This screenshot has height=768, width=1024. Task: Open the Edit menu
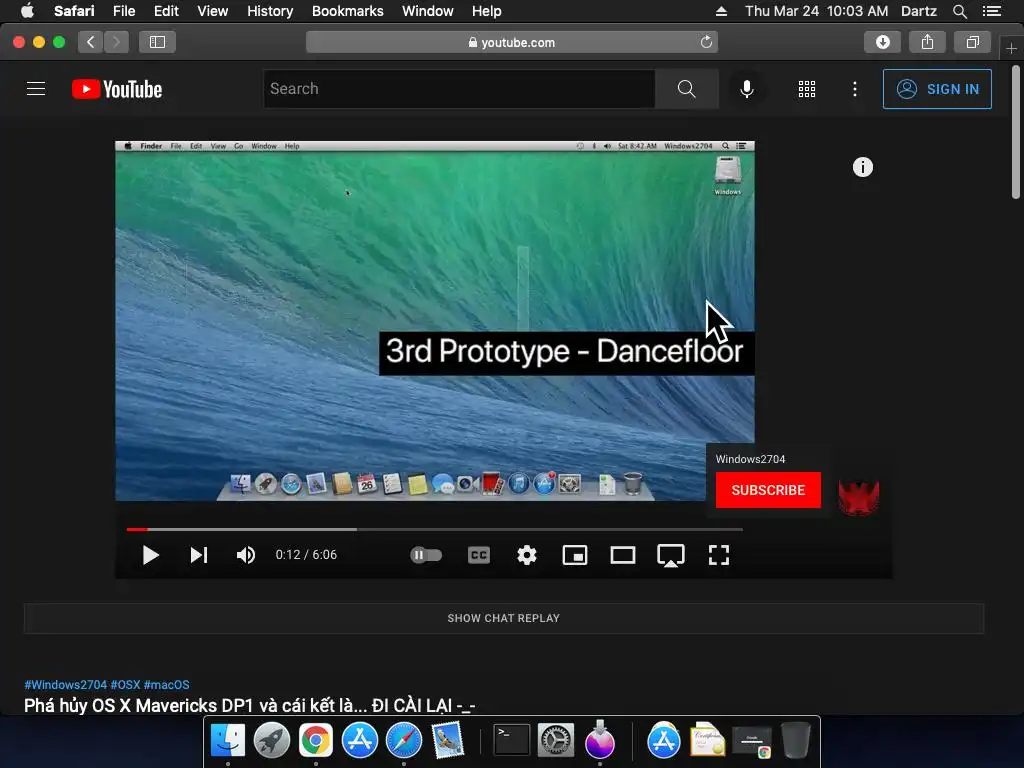click(166, 11)
